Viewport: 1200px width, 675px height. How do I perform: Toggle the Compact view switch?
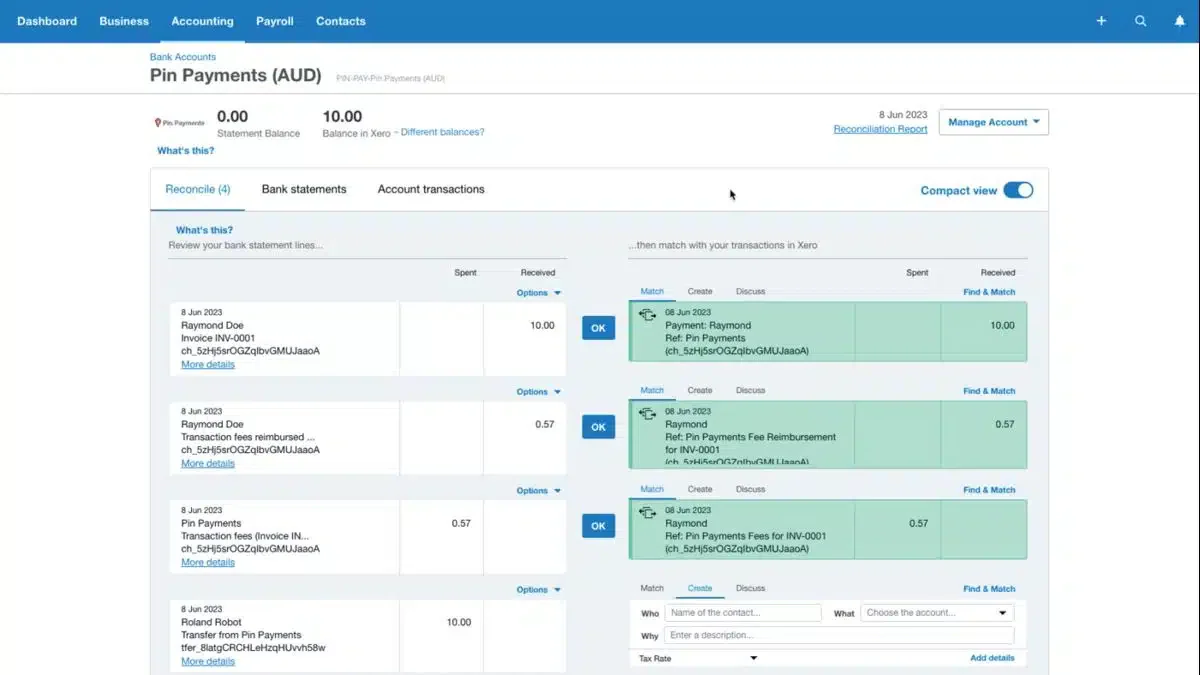coord(1018,190)
